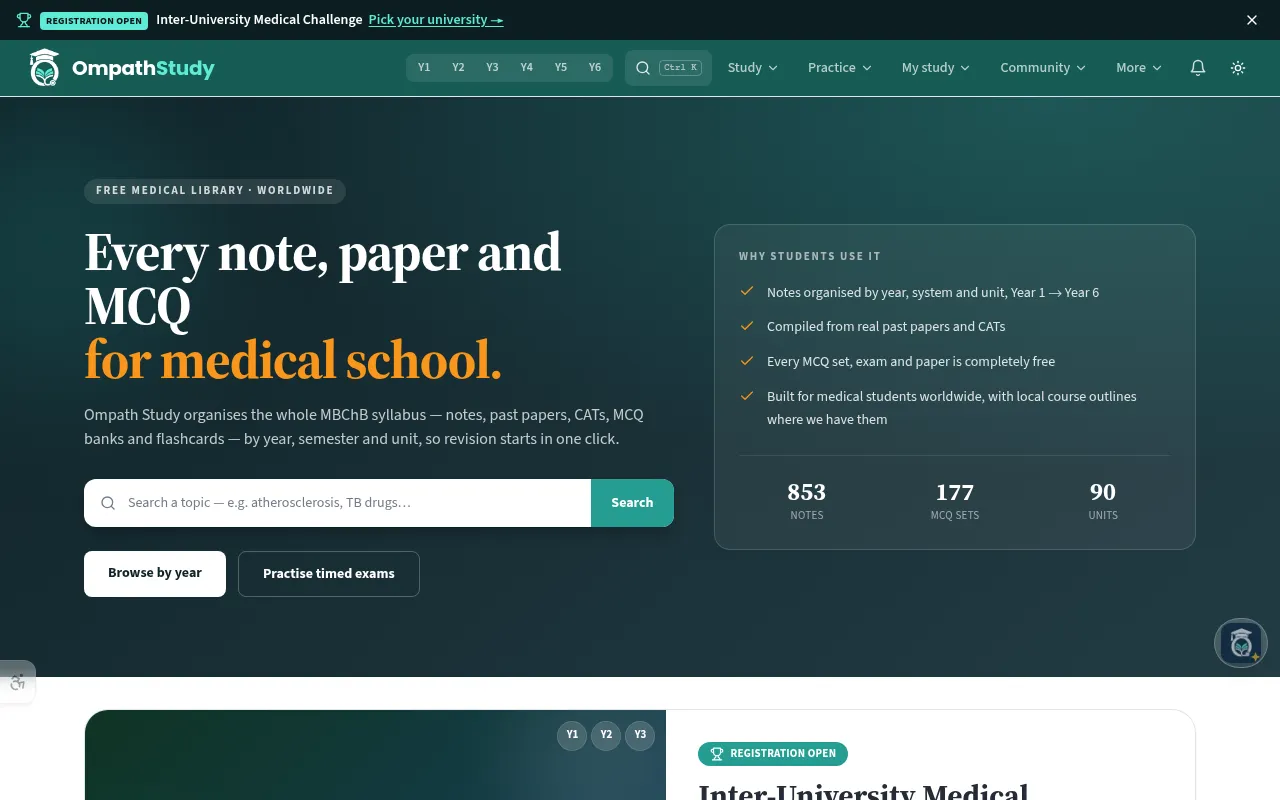Follow the Pick your university link
The width and height of the screenshot is (1280, 800).
tap(436, 20)
